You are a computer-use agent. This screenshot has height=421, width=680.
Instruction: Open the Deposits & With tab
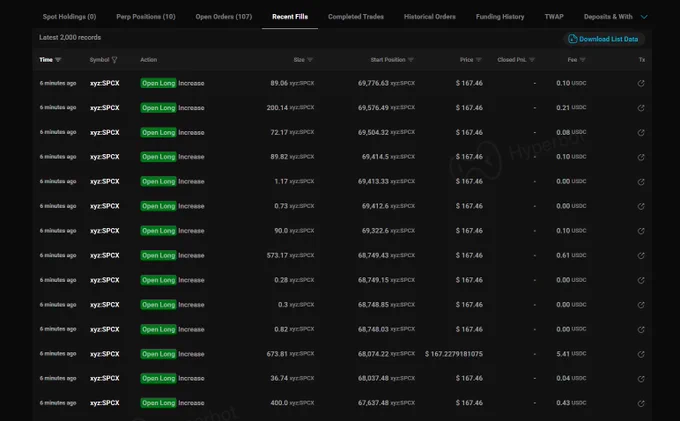point(608,16)
